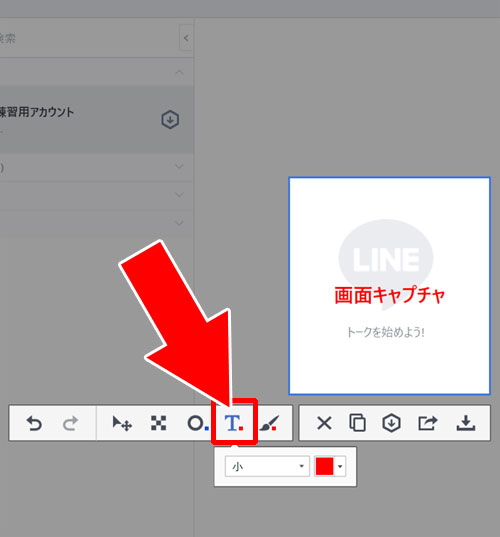Undo the last capture edit
Viewport: 500px width, 537px height.
pos(34,423)
